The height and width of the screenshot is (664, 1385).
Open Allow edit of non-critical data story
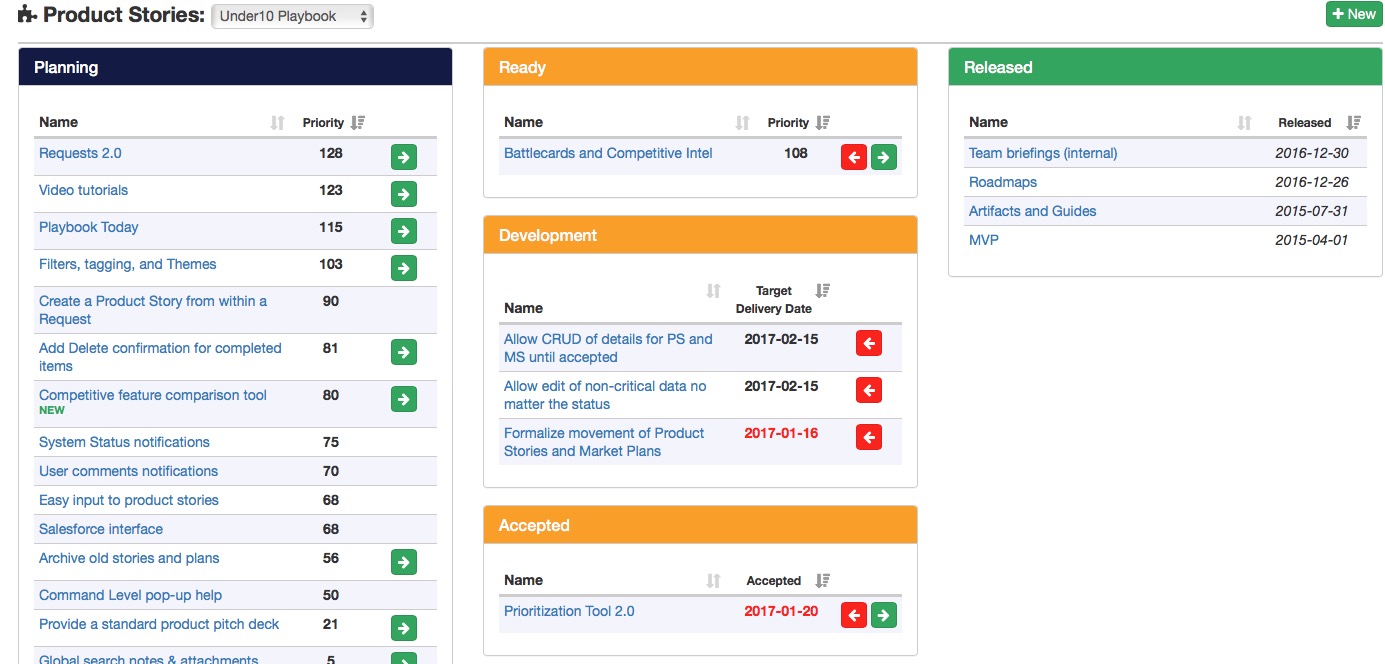pos(605,395)
